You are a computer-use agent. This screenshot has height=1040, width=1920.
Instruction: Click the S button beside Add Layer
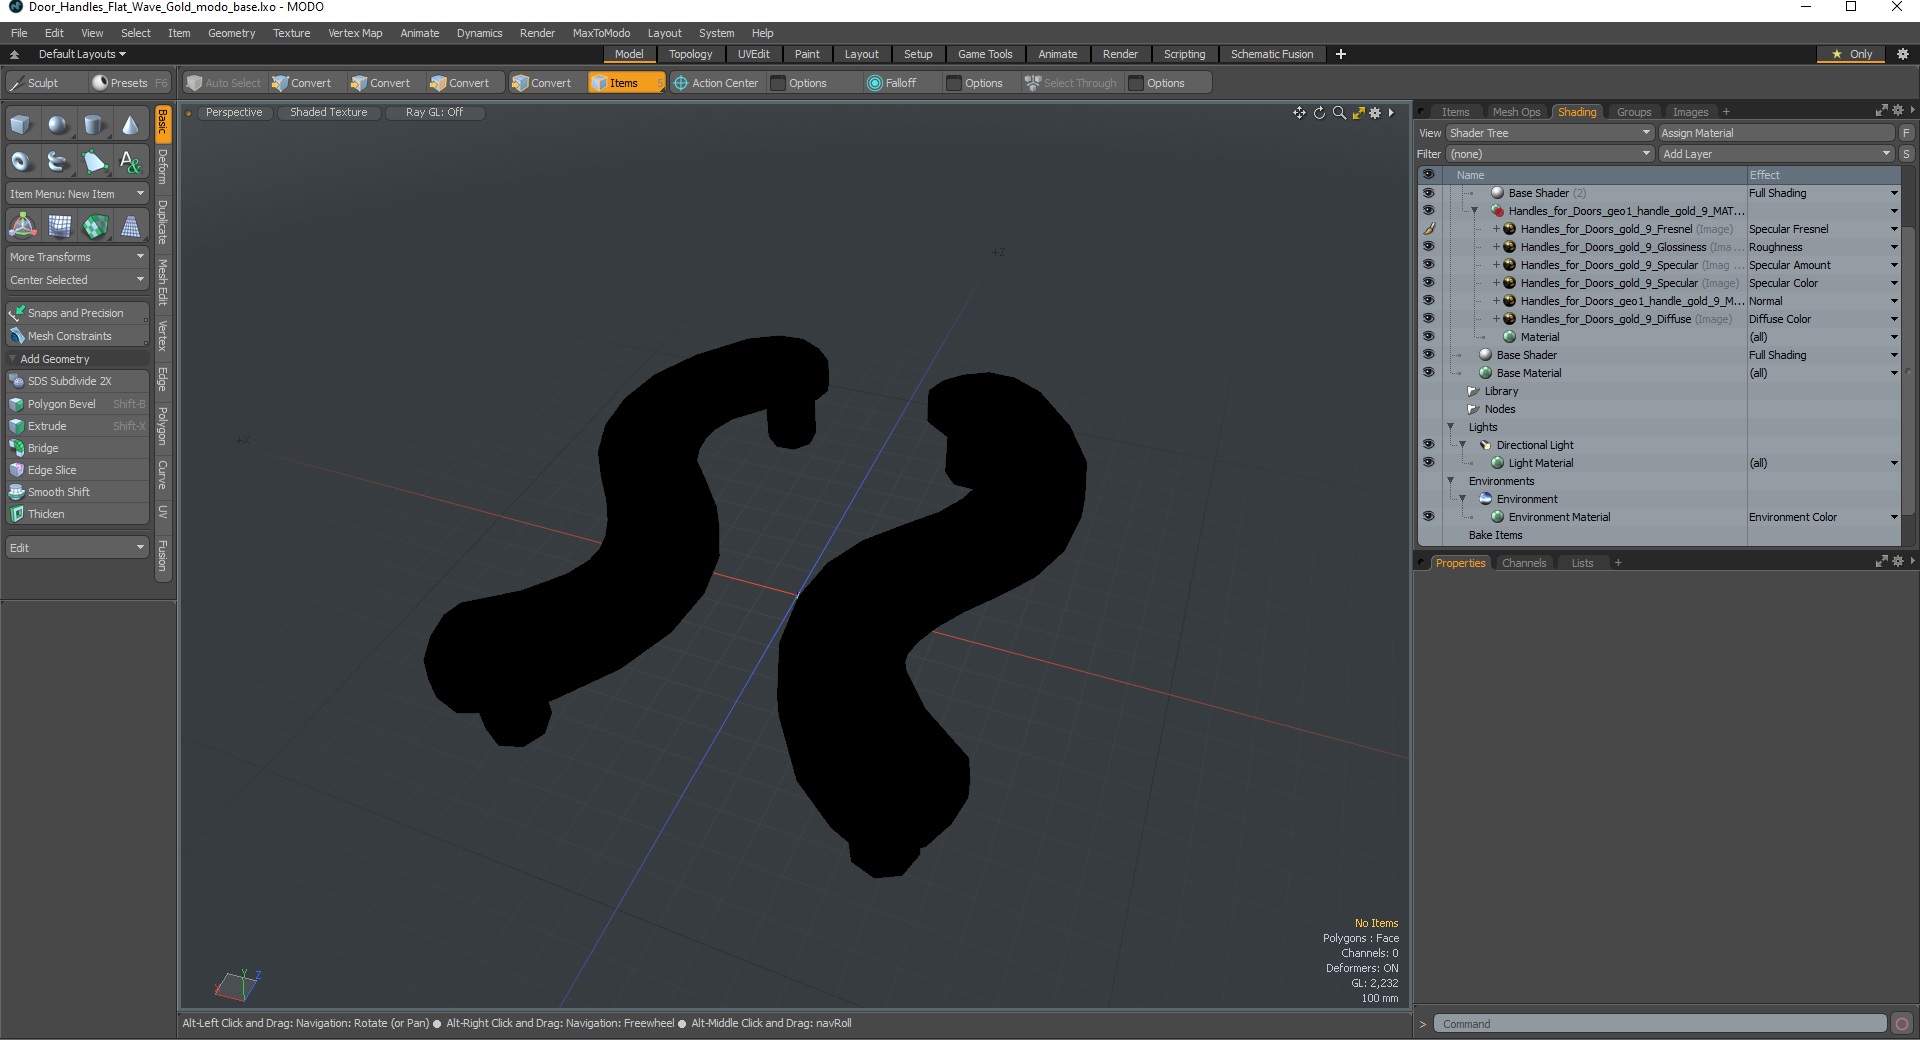point(1906,154)
